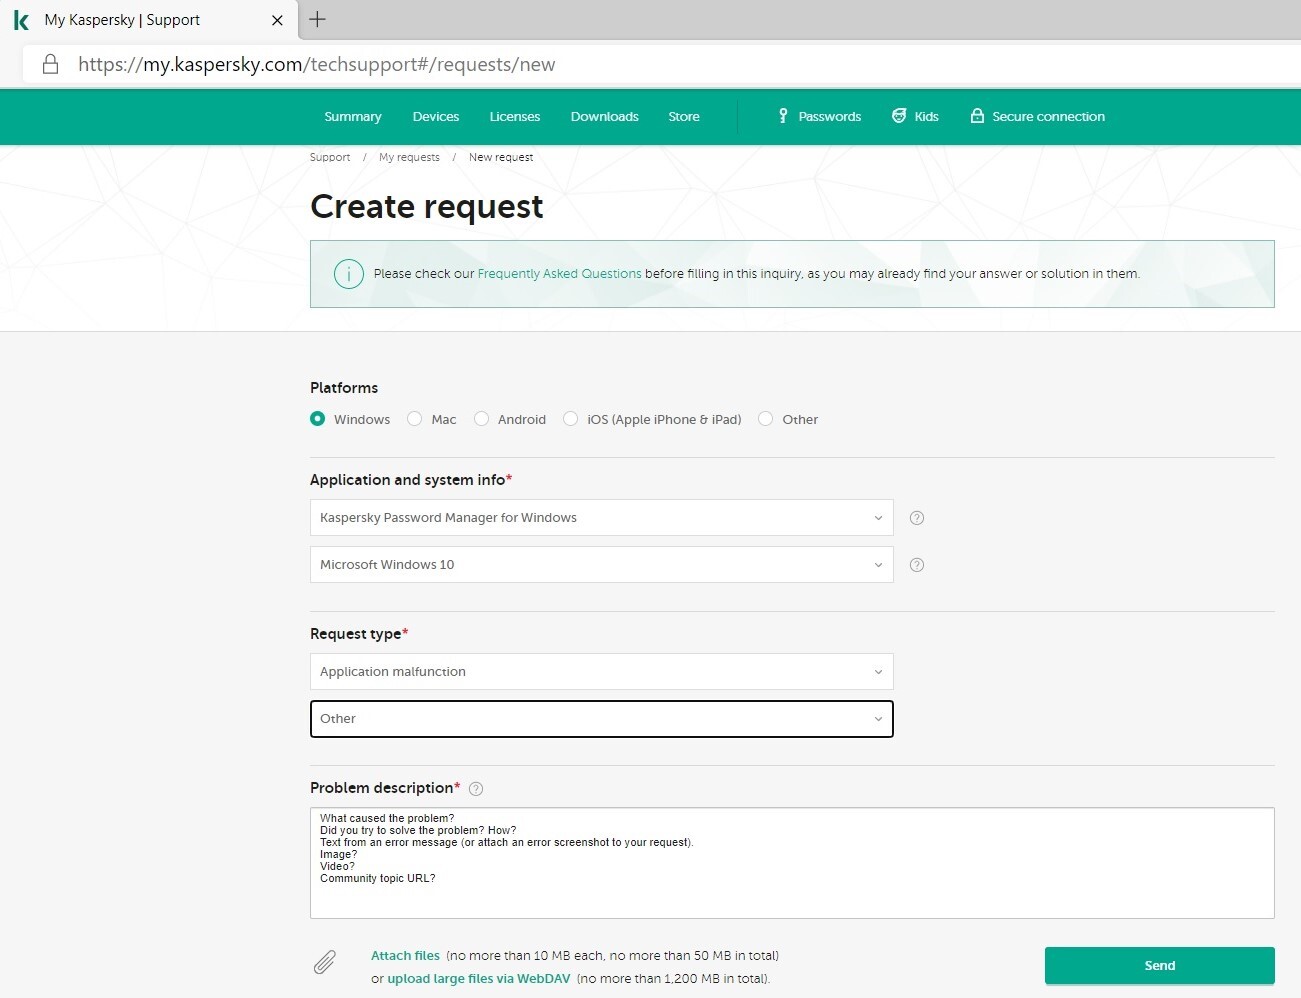Click the Support breadcrumb link
This screenshot has height=998, width=1301.
tap(330, 158)
